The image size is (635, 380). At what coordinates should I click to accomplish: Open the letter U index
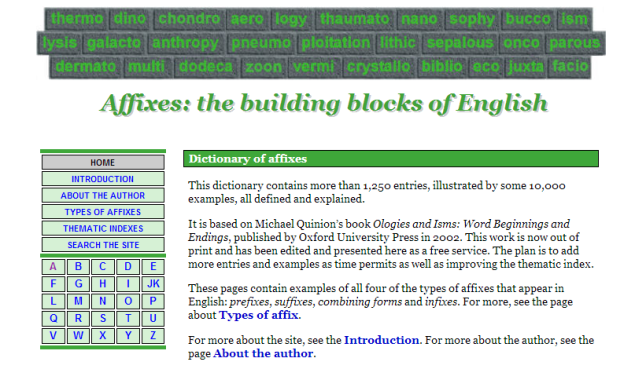point(153,318)
